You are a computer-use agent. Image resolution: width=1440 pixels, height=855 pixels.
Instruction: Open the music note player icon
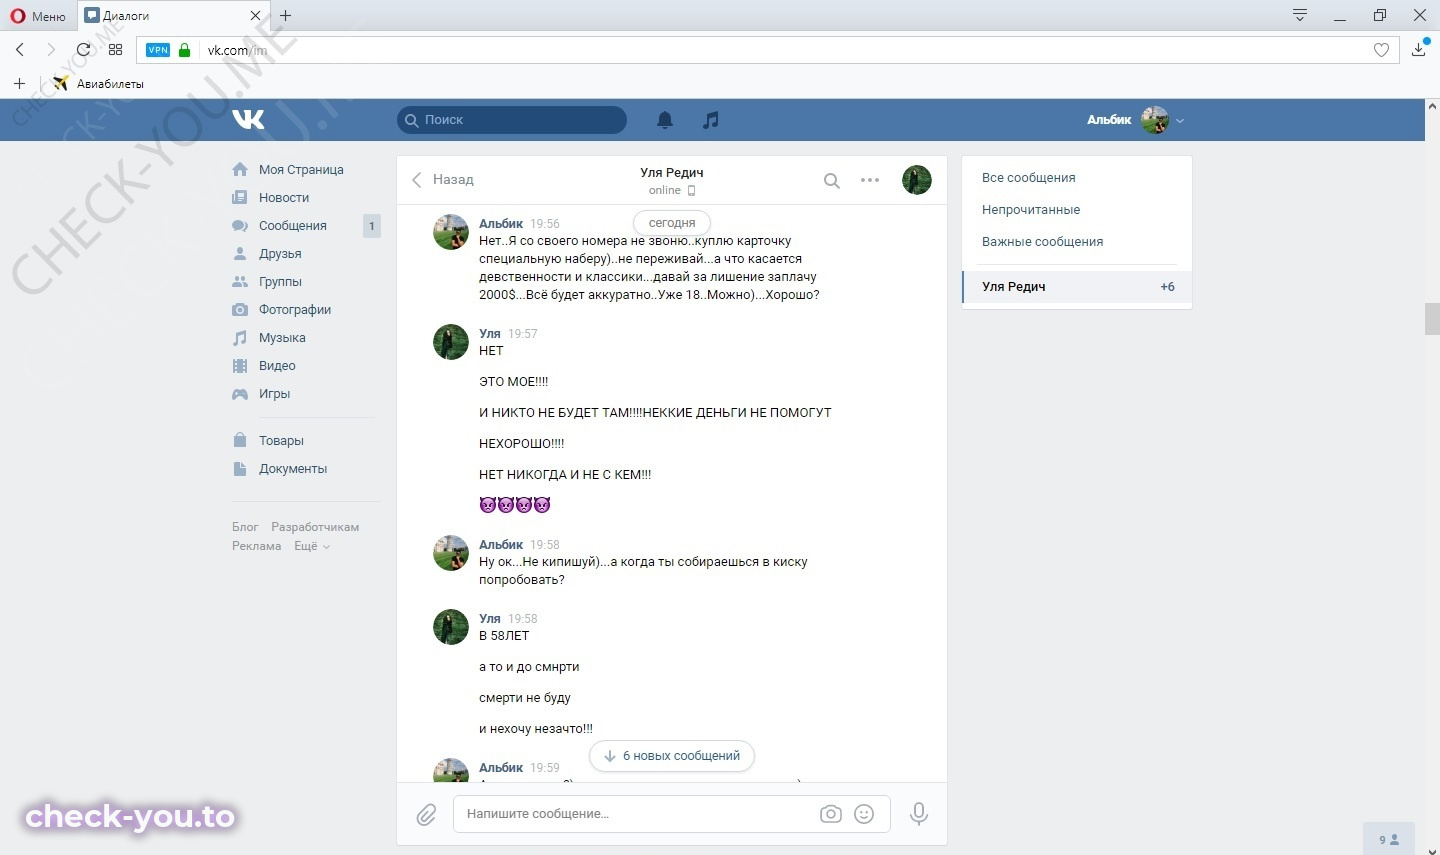click(711, 120)
